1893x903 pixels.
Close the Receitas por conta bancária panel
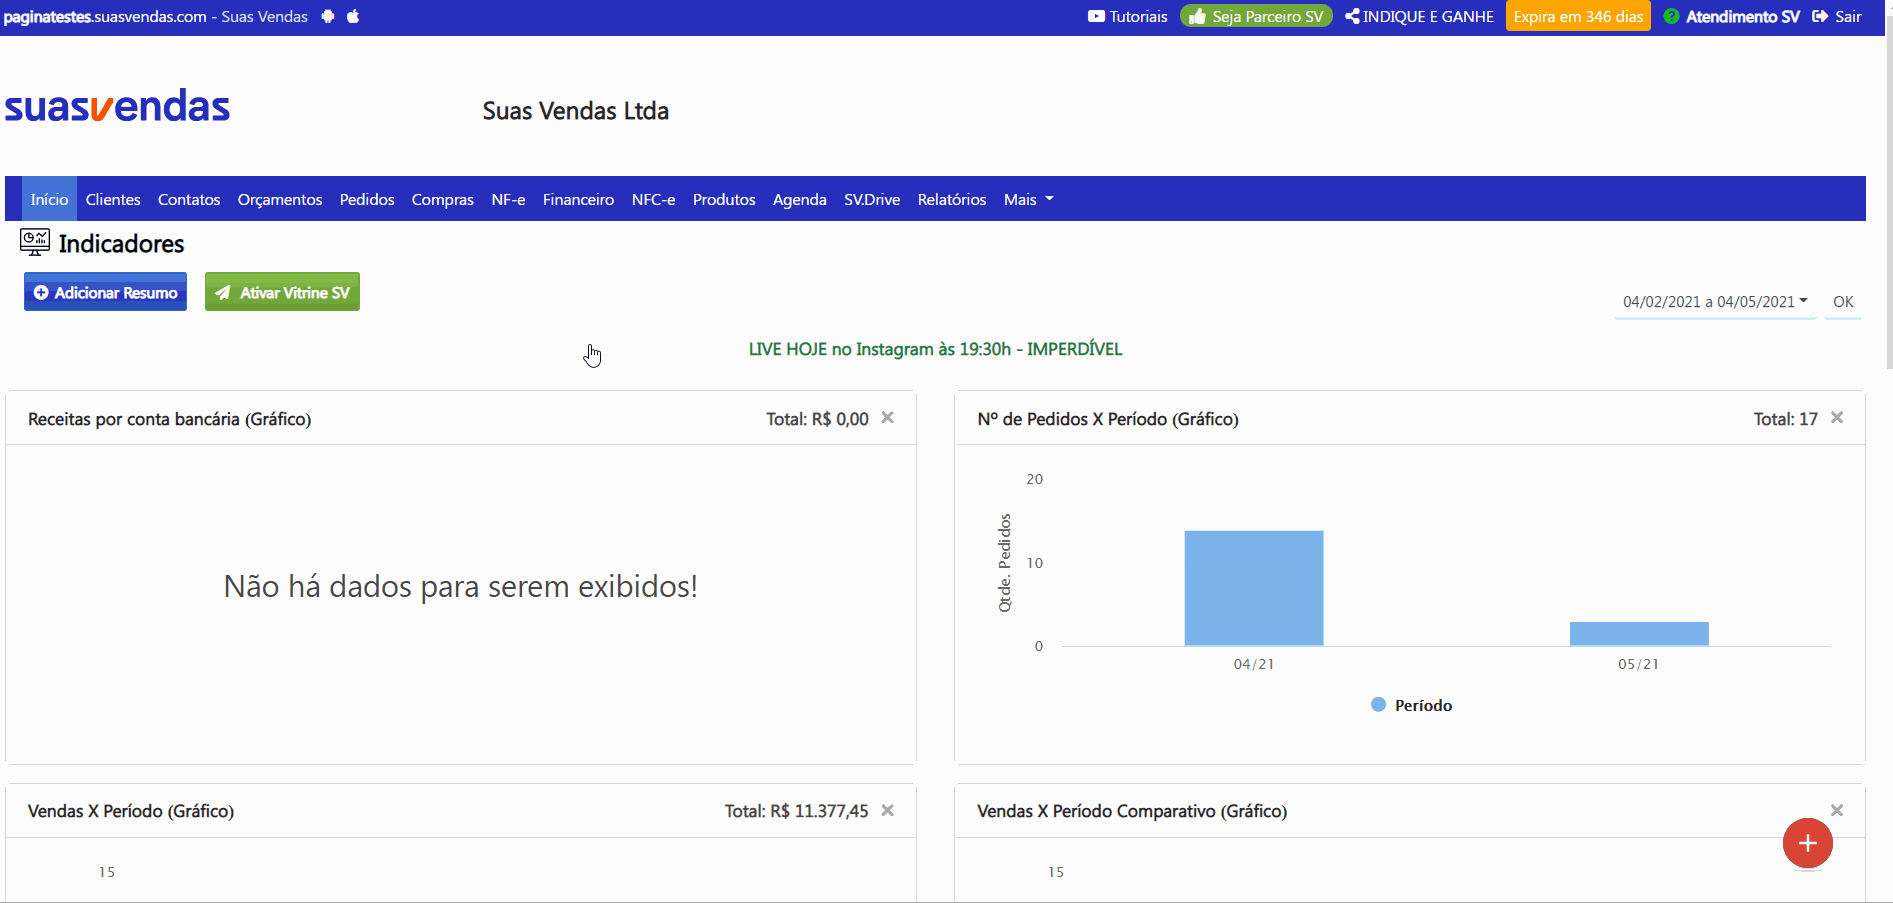click(x=887, y=418)
